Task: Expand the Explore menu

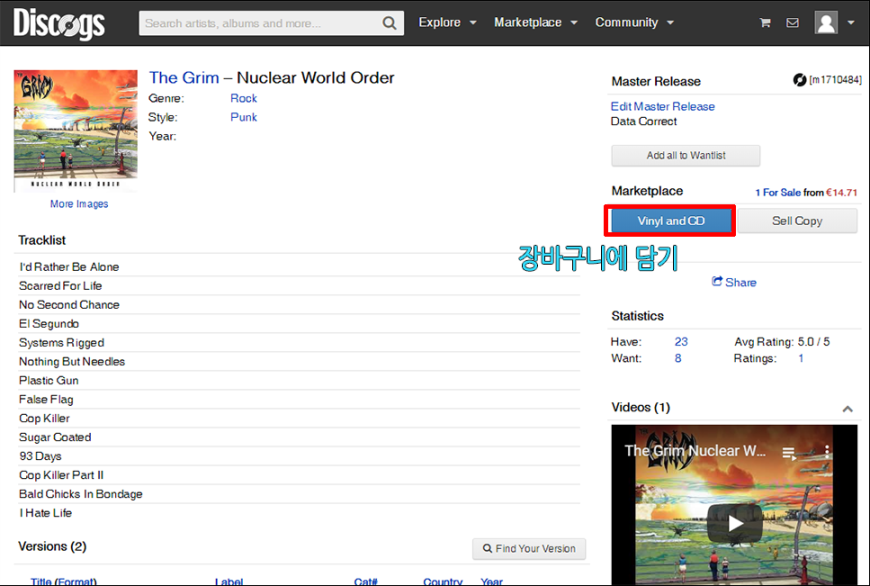Action: (447, 23)
